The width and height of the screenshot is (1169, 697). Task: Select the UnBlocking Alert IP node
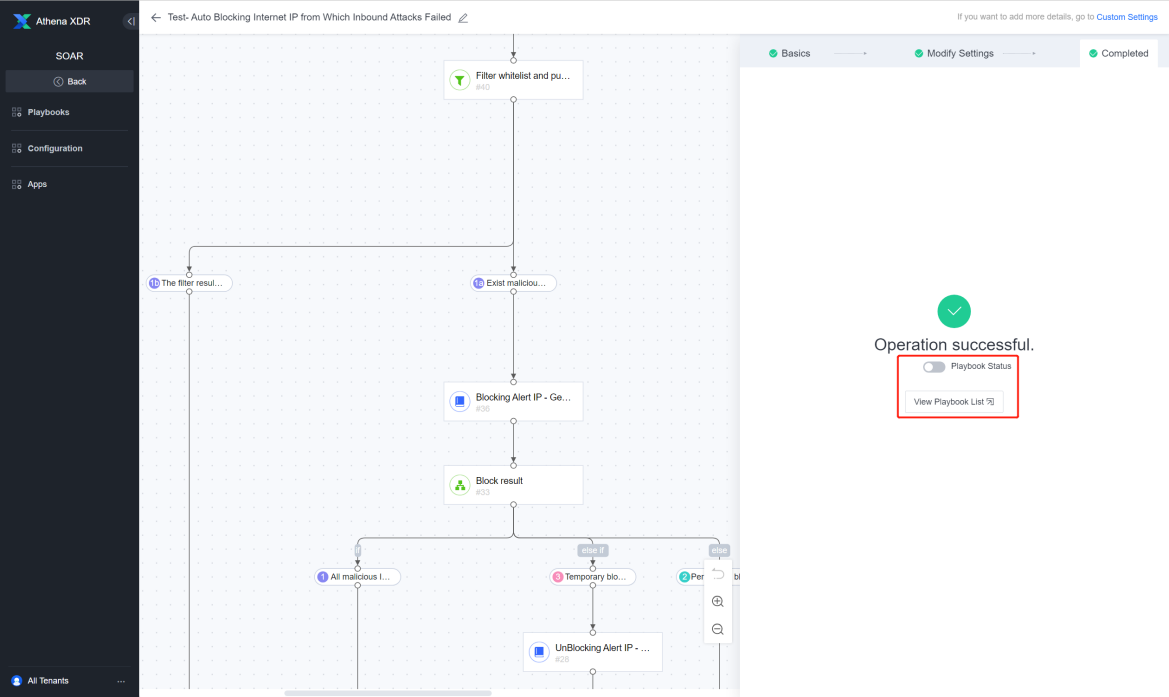593,652
